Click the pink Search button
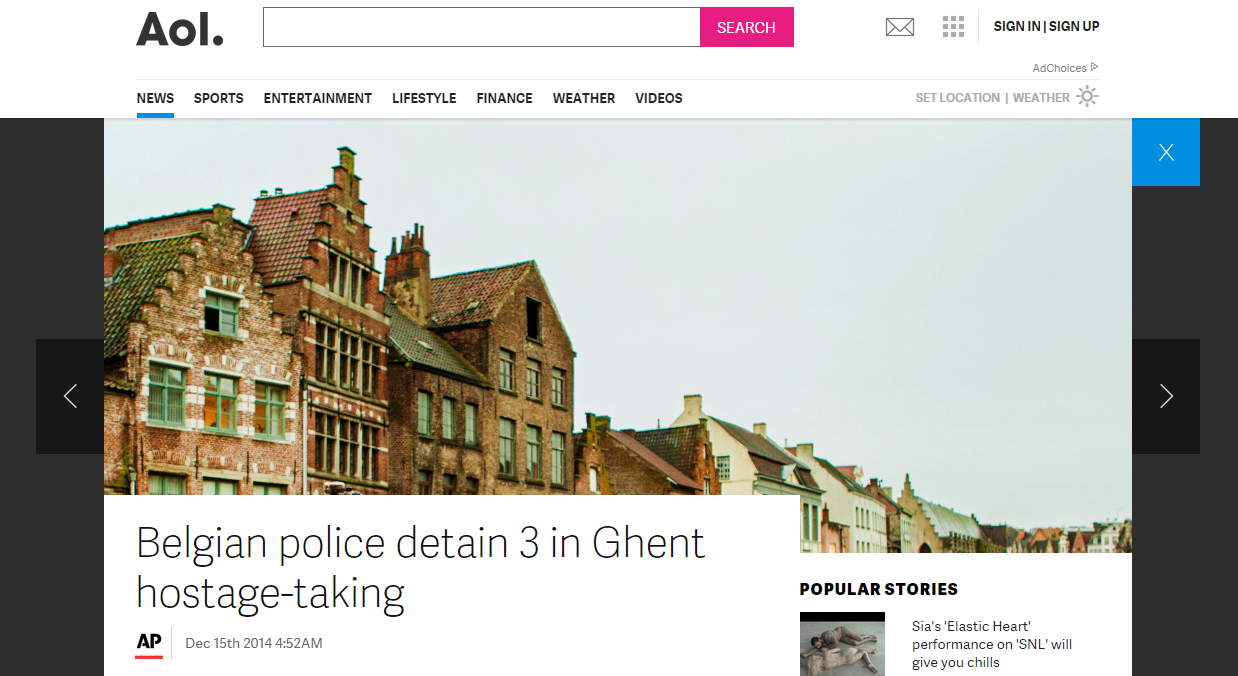 pos(747,27)
